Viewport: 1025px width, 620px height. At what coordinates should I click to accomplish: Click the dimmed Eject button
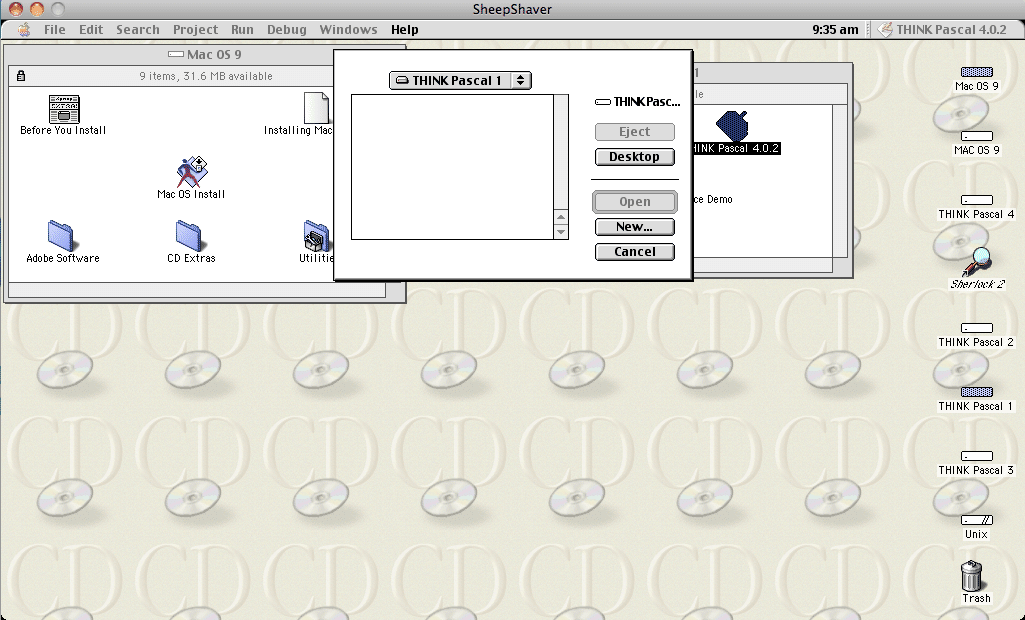[x=634, y=131]
